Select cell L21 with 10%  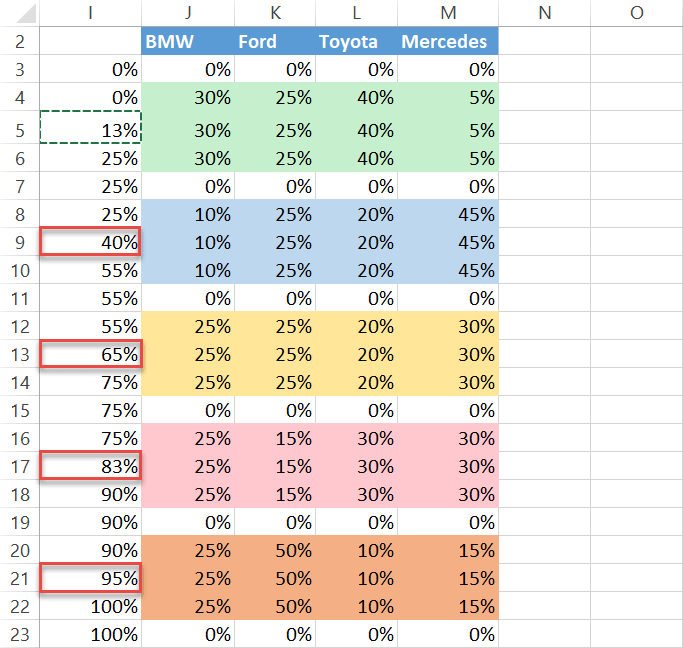click(356, 577)
